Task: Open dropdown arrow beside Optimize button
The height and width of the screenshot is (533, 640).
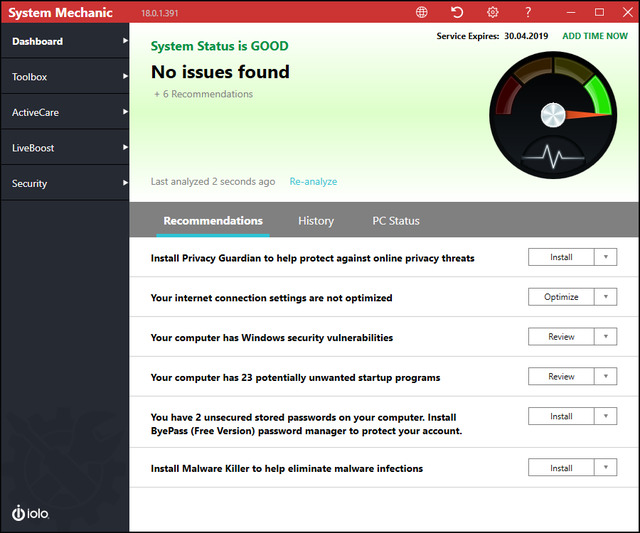Action: coord(606,297)
